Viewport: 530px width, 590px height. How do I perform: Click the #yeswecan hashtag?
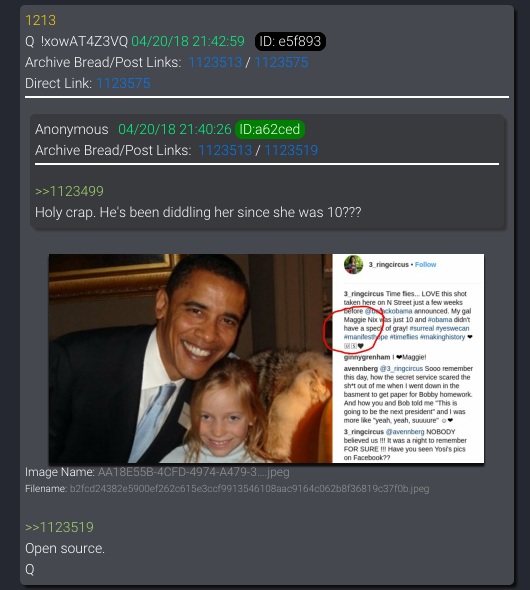pyautogui.click(x=452, y=328)
